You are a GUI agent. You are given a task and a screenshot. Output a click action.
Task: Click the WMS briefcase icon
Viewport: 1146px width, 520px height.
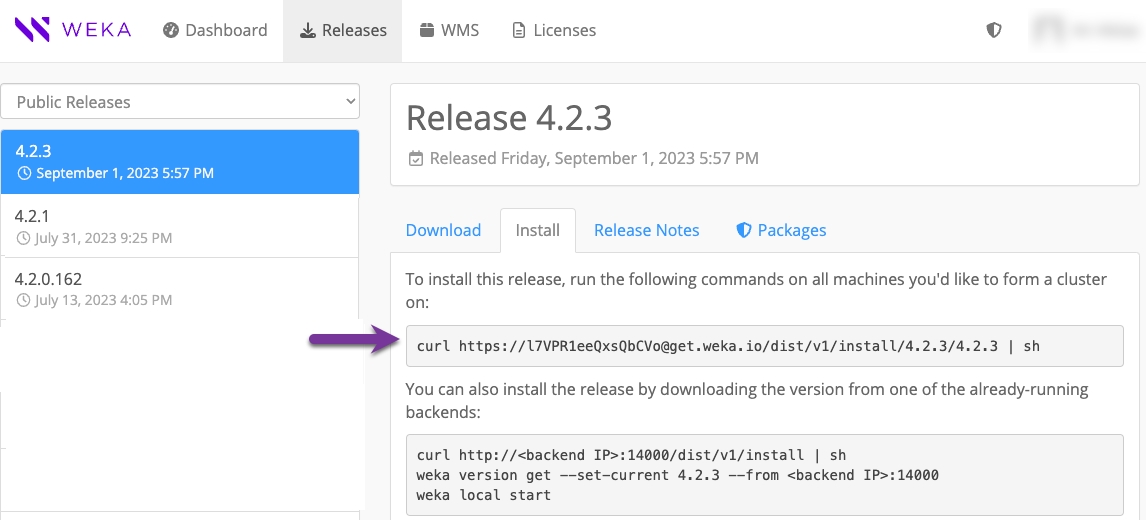(x=427, y=30)
